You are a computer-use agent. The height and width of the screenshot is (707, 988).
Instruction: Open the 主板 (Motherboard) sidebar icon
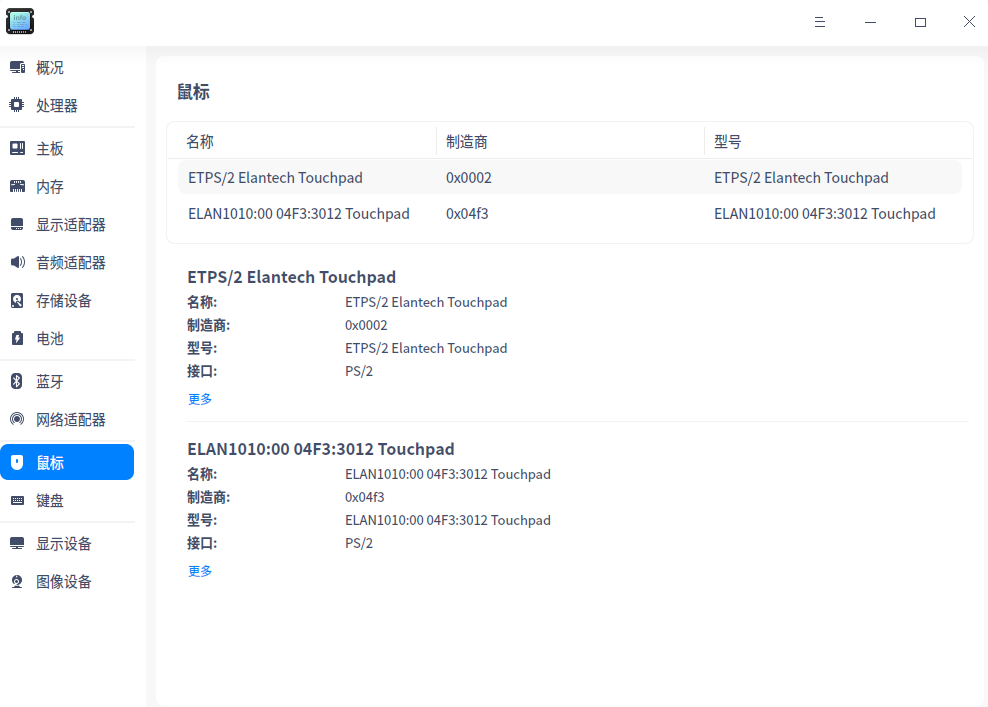[16, 148]
